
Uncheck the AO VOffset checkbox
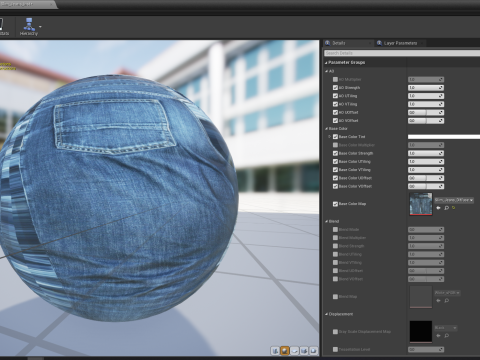point(335,120)
